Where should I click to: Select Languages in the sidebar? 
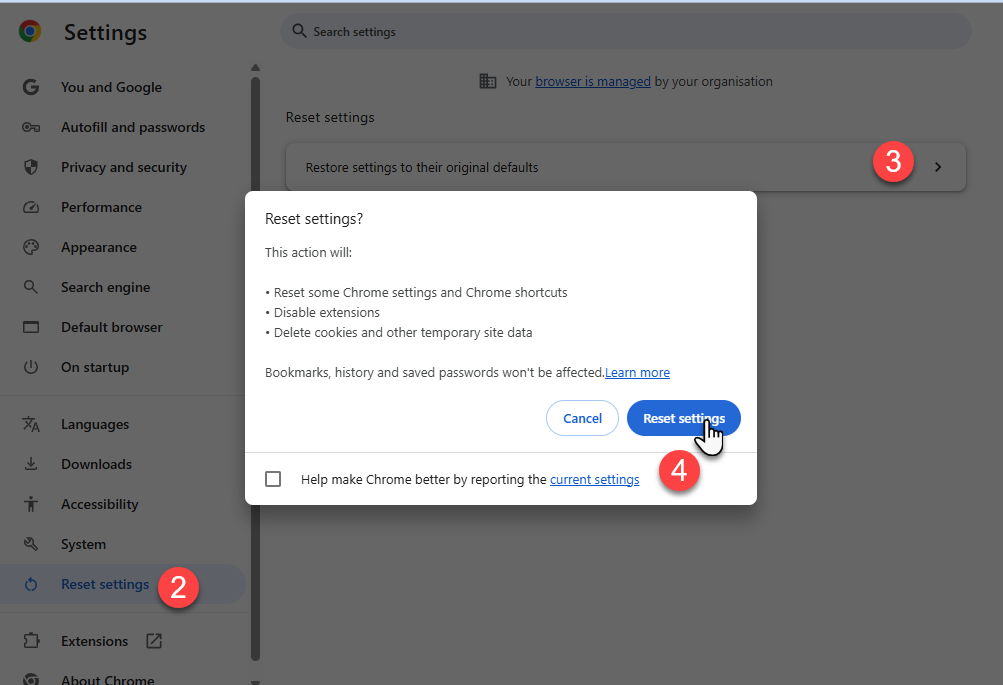point(95,424)
